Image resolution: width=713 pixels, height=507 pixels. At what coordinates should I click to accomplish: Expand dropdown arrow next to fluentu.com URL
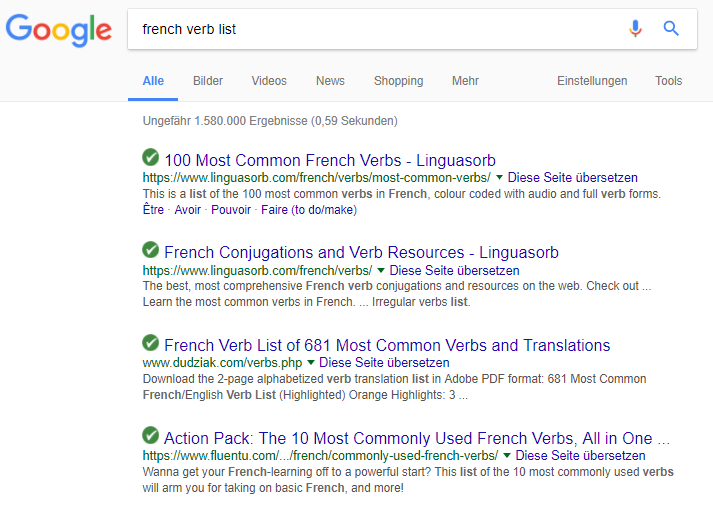(x=507, y=456)
